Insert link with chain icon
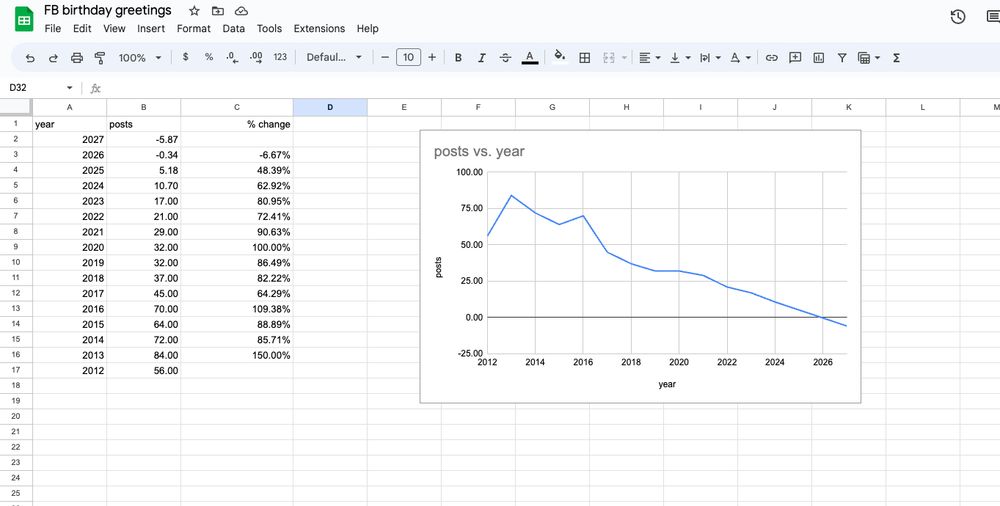1000x506 pixels. point(772,57)
